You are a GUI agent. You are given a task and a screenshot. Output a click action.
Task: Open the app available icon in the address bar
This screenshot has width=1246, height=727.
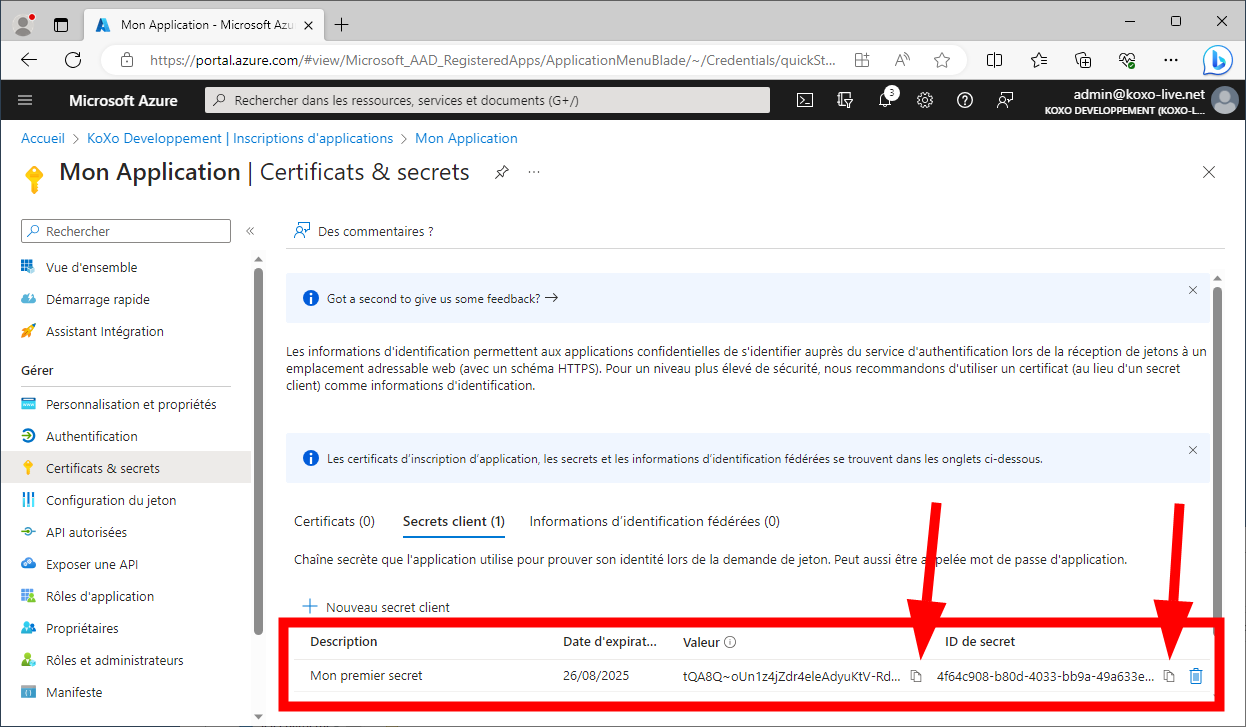pyautogui.click(x=862, y=60)
